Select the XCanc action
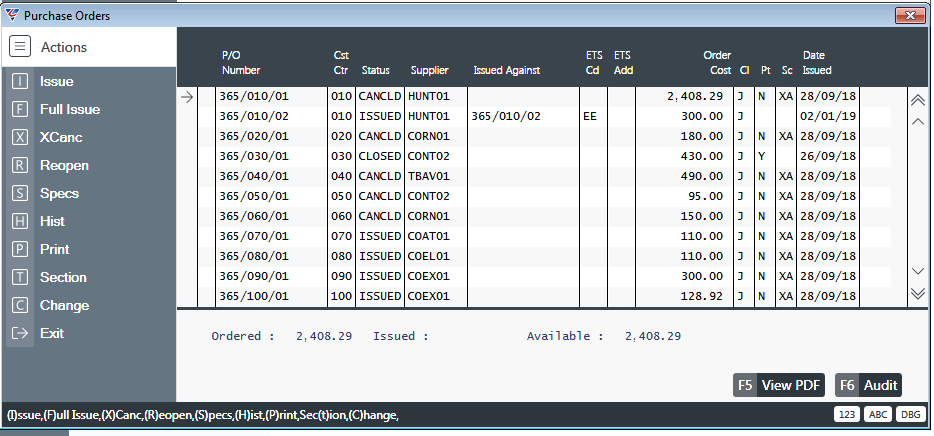 pyautogui.click(x=61, y=138)
